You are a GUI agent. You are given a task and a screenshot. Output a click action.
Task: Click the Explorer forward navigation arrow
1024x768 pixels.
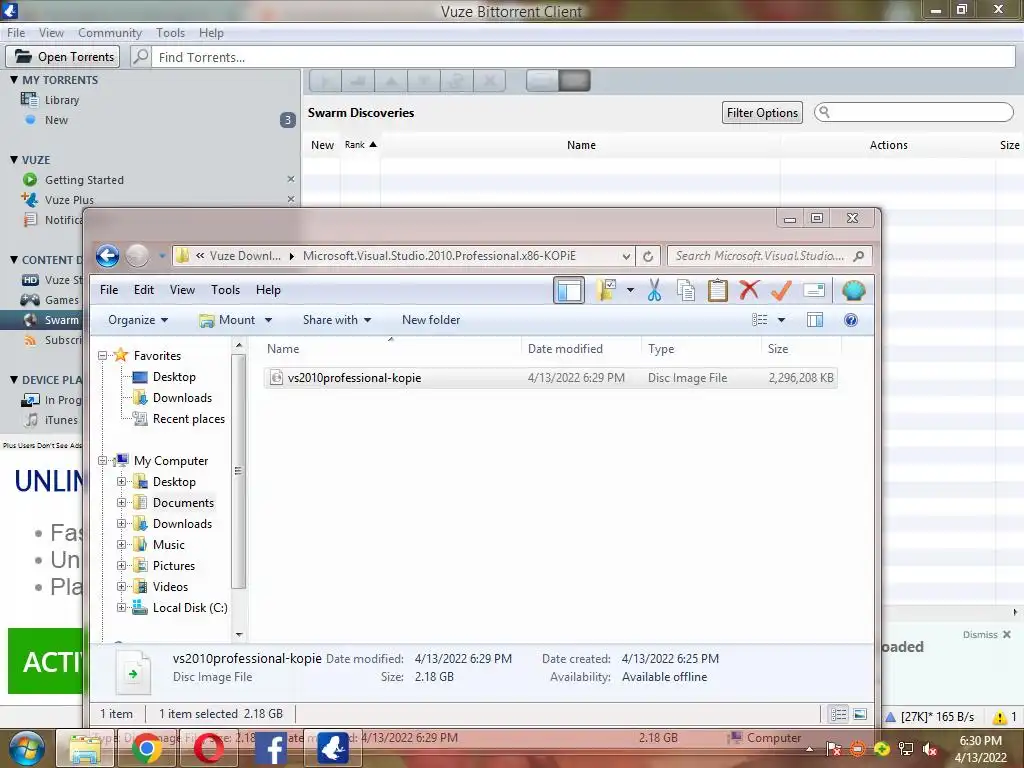(x=137, y=255)
